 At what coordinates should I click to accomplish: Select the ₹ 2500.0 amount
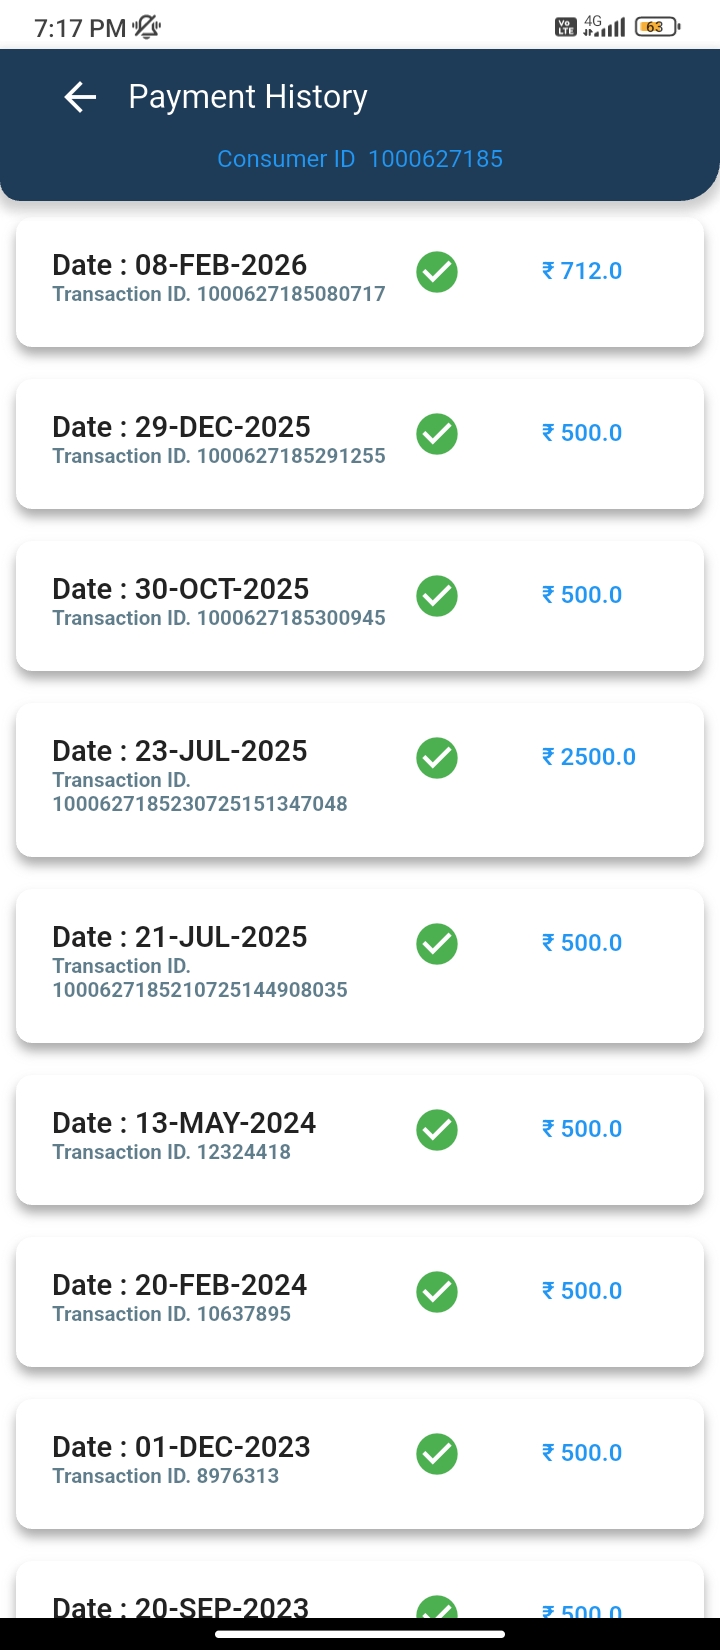[x=589, y=757]
